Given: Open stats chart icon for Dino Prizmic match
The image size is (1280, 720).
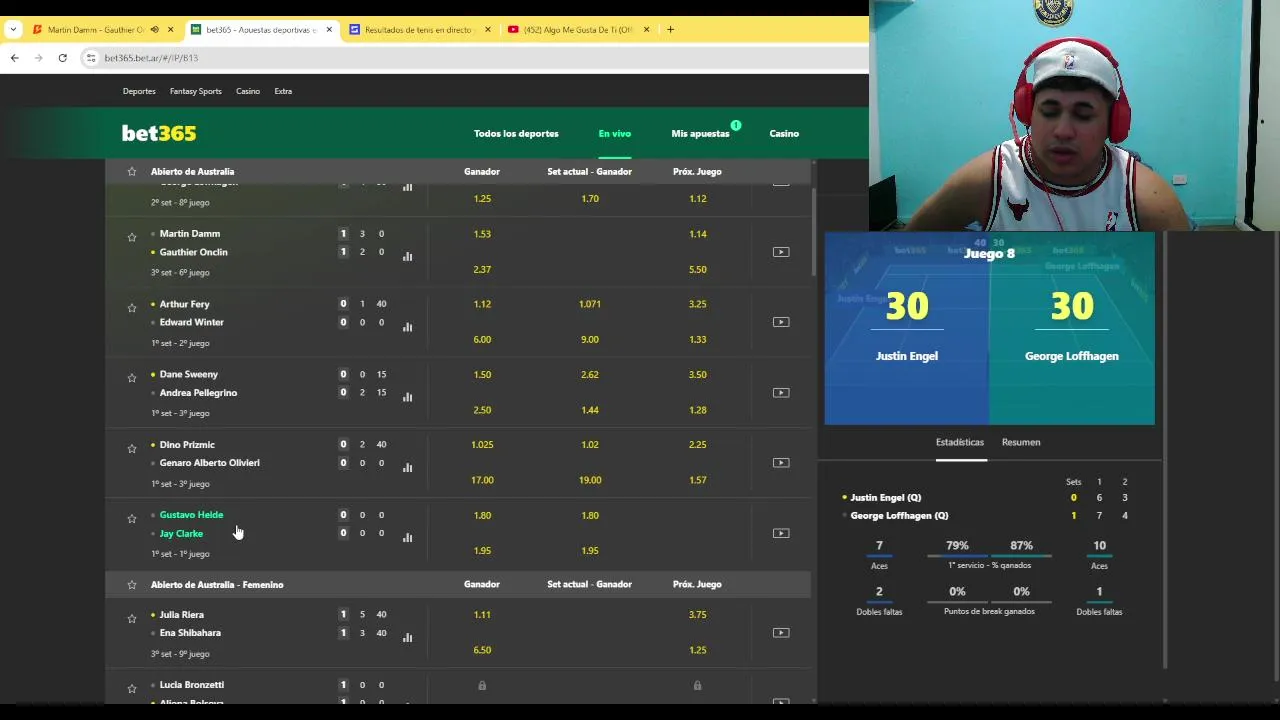Looking at the screenshot, I should [x=407, y=466].
